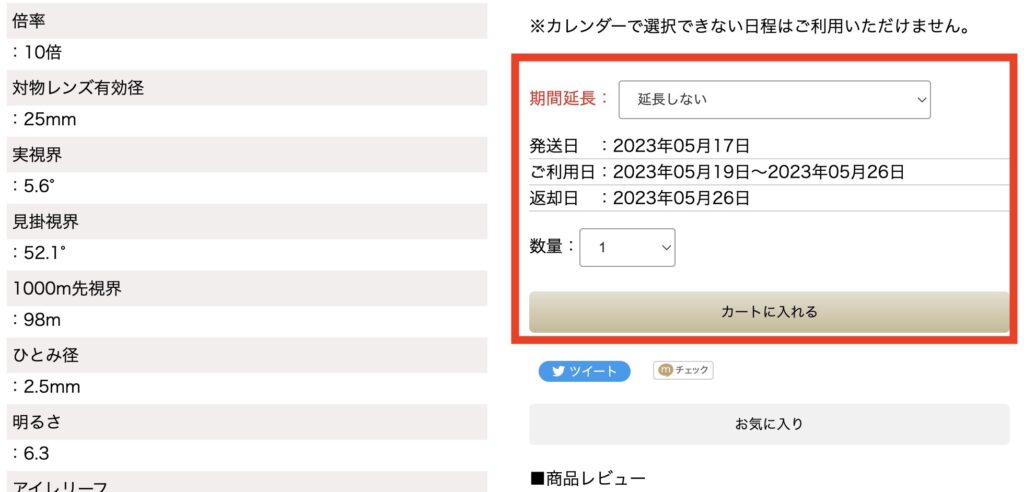Click the Twitter bird icon on the ツイート button

point(558,371)
